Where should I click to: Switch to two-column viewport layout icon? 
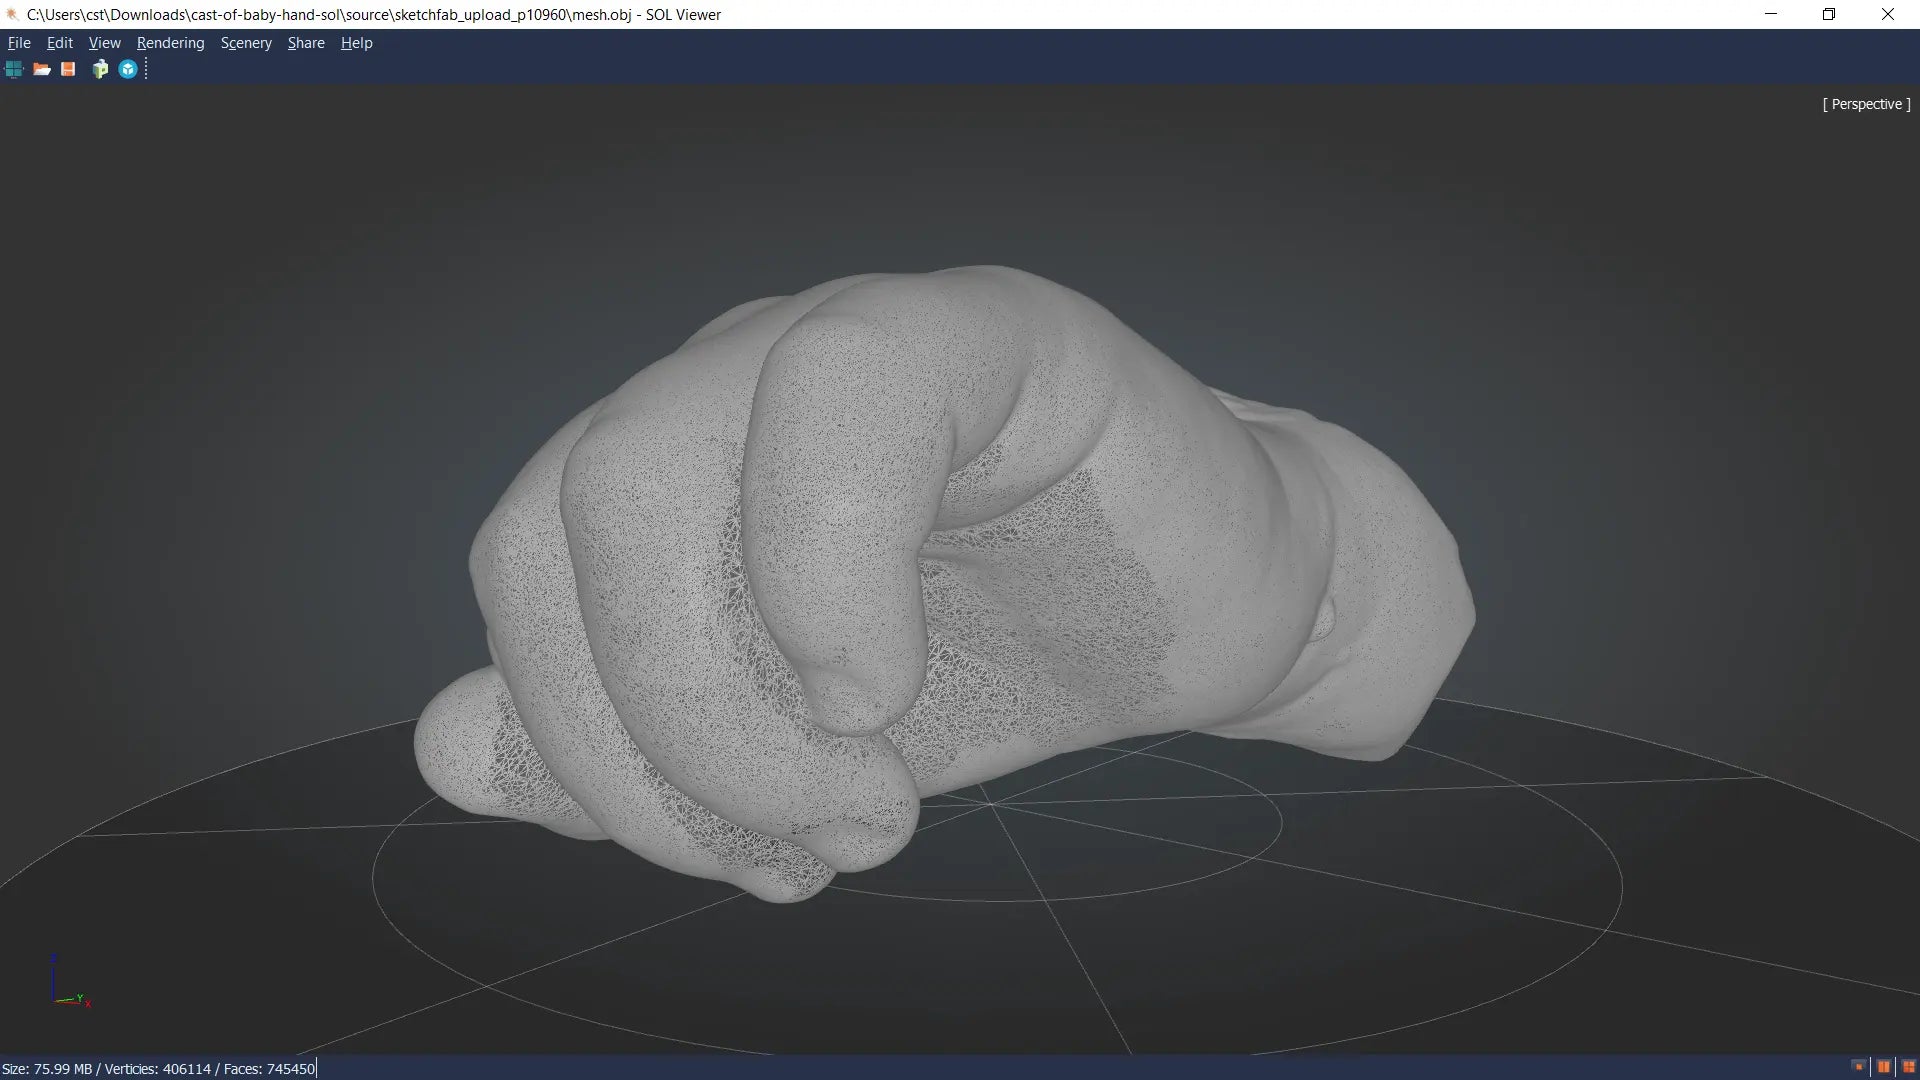(x=1884, y=1067)
